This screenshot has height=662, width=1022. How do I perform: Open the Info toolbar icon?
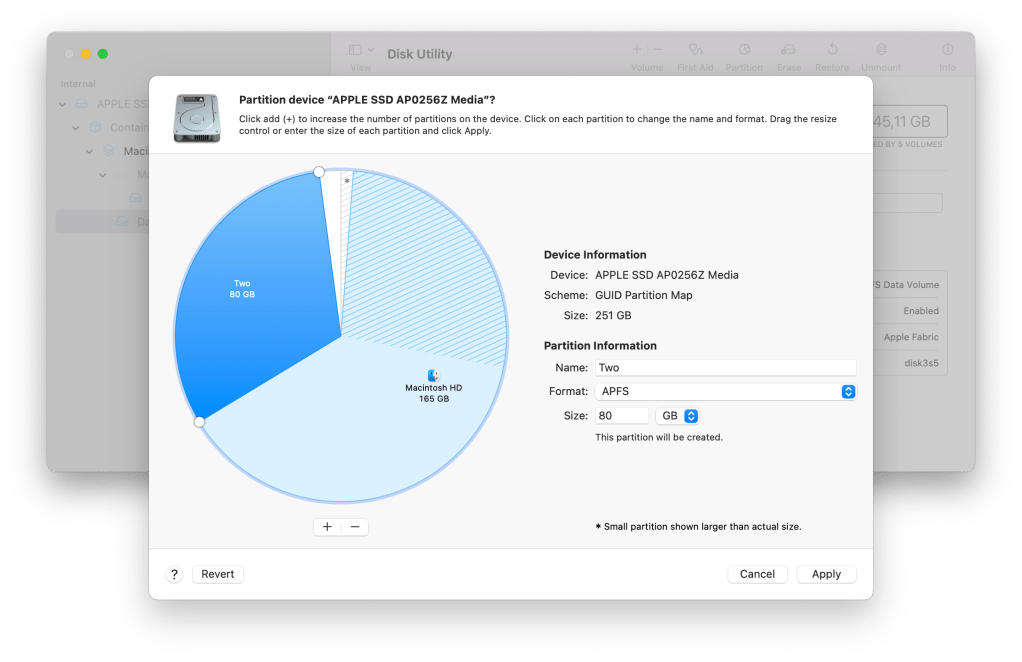click(947, 50)
